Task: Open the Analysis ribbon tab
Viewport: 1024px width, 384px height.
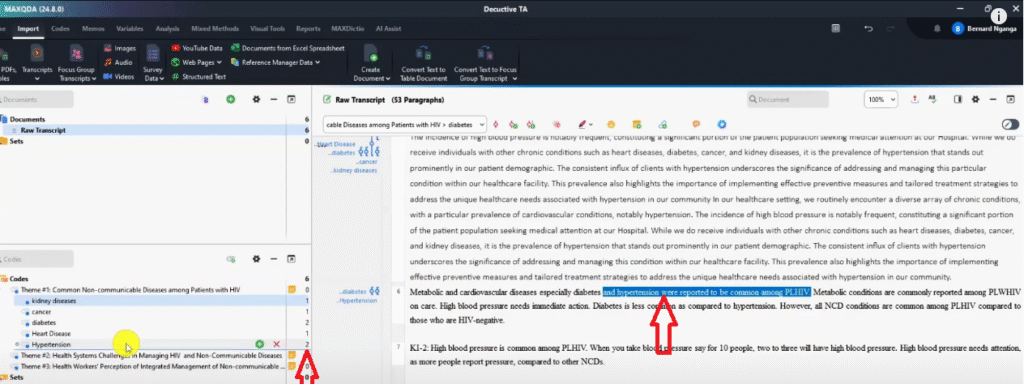Action: click(168, 29)
